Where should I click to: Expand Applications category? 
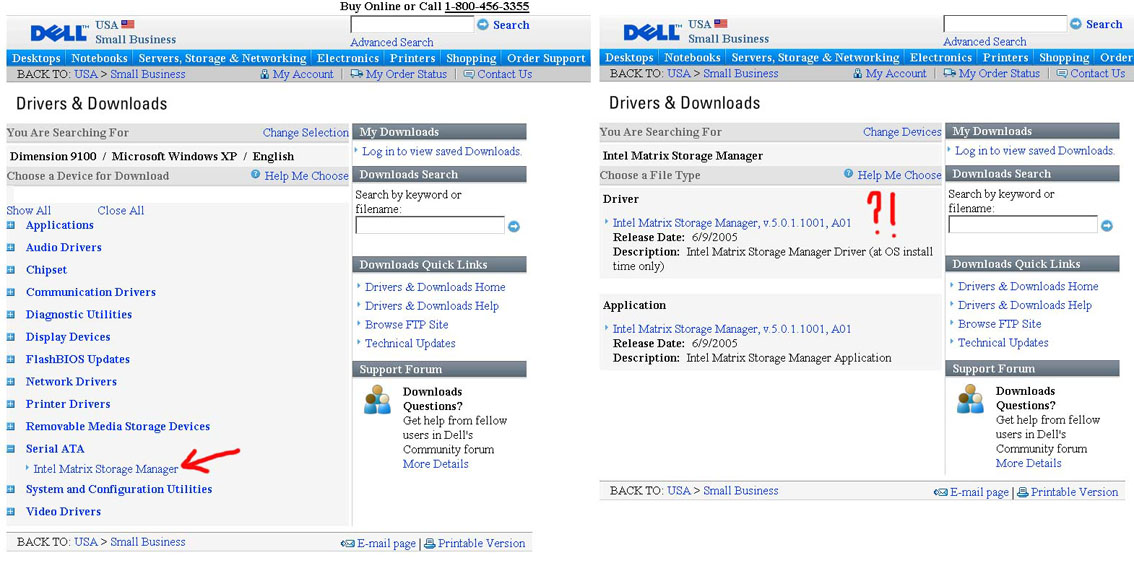click(x=11, y=225)
